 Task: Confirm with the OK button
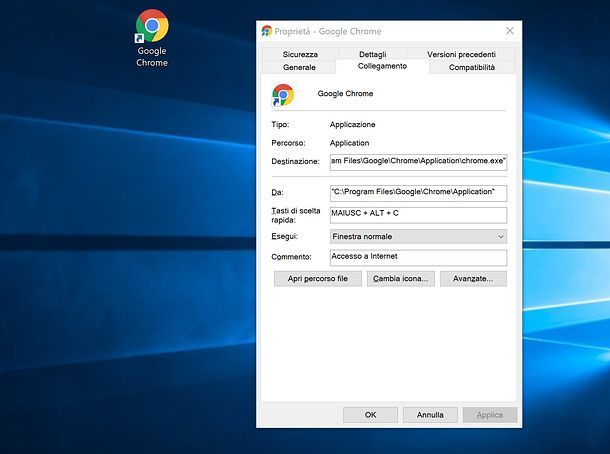(370, 415)
